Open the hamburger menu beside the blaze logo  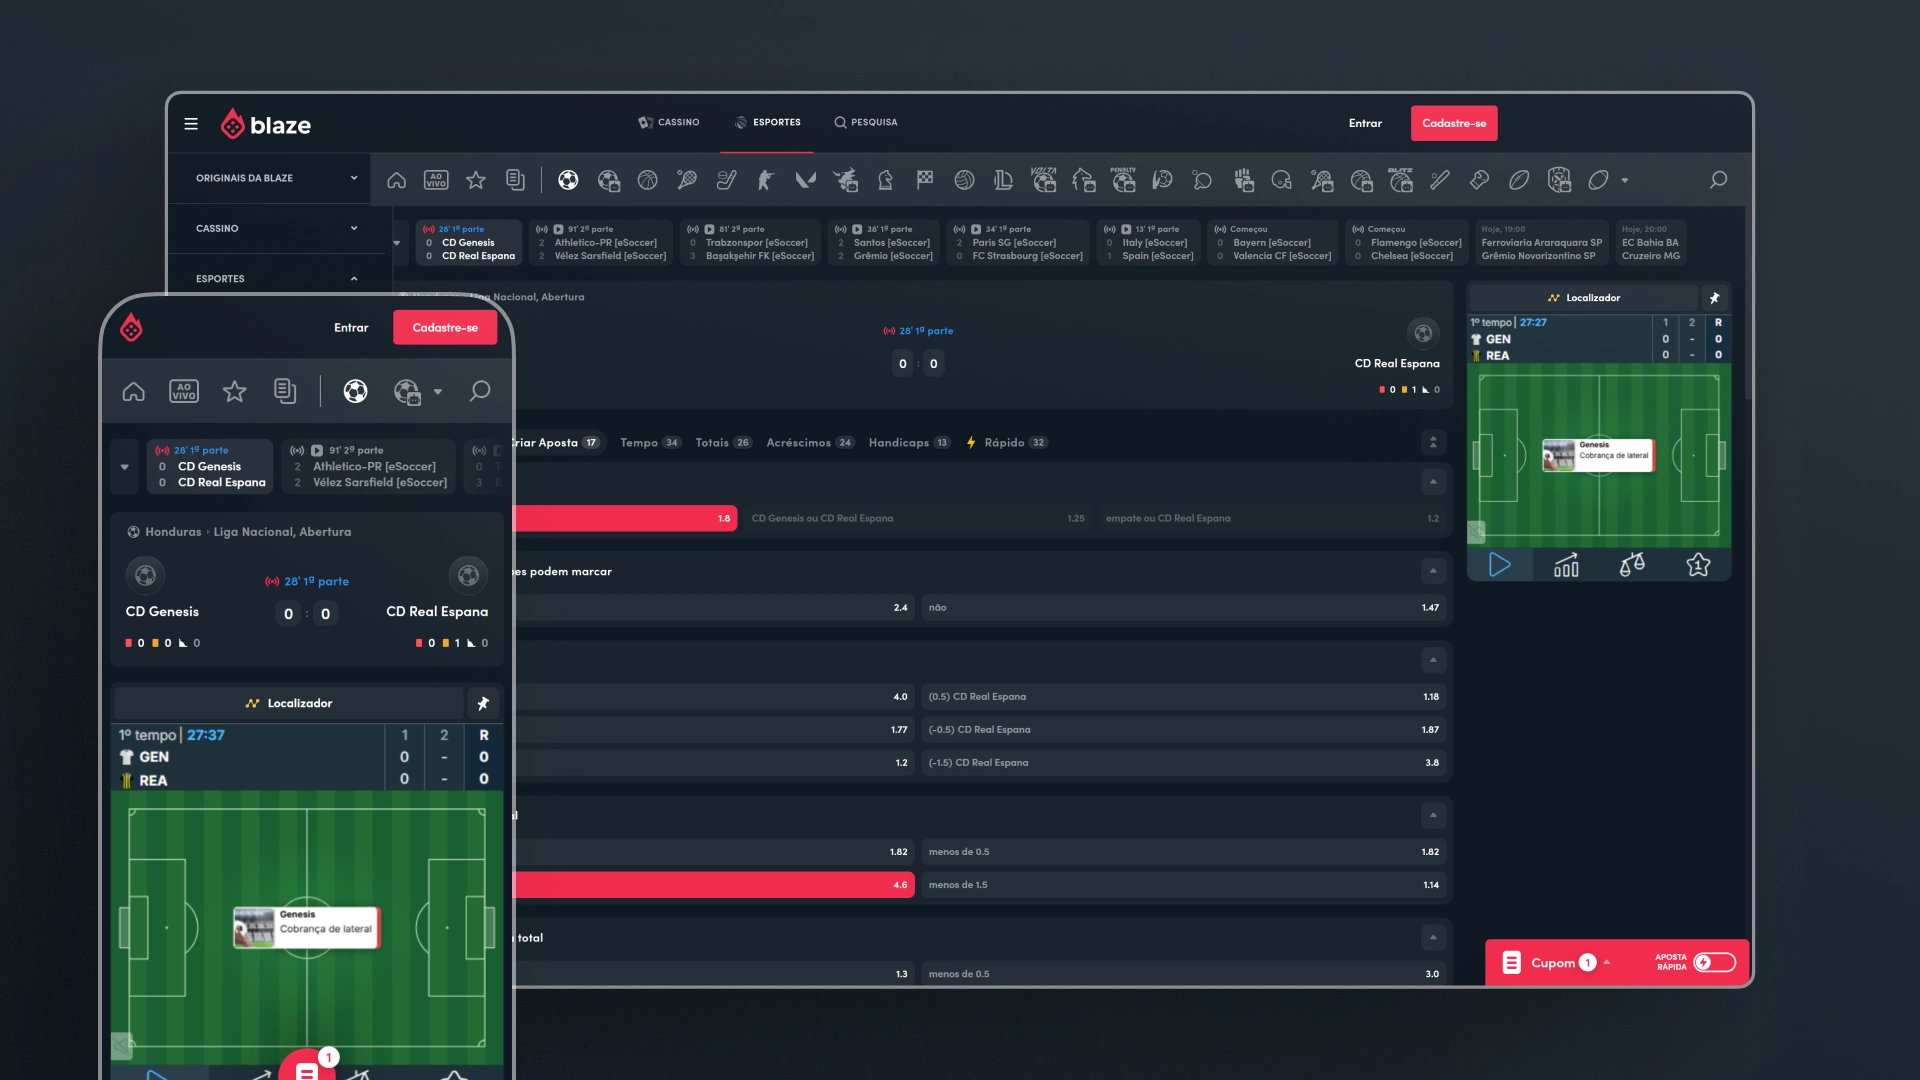191,124
